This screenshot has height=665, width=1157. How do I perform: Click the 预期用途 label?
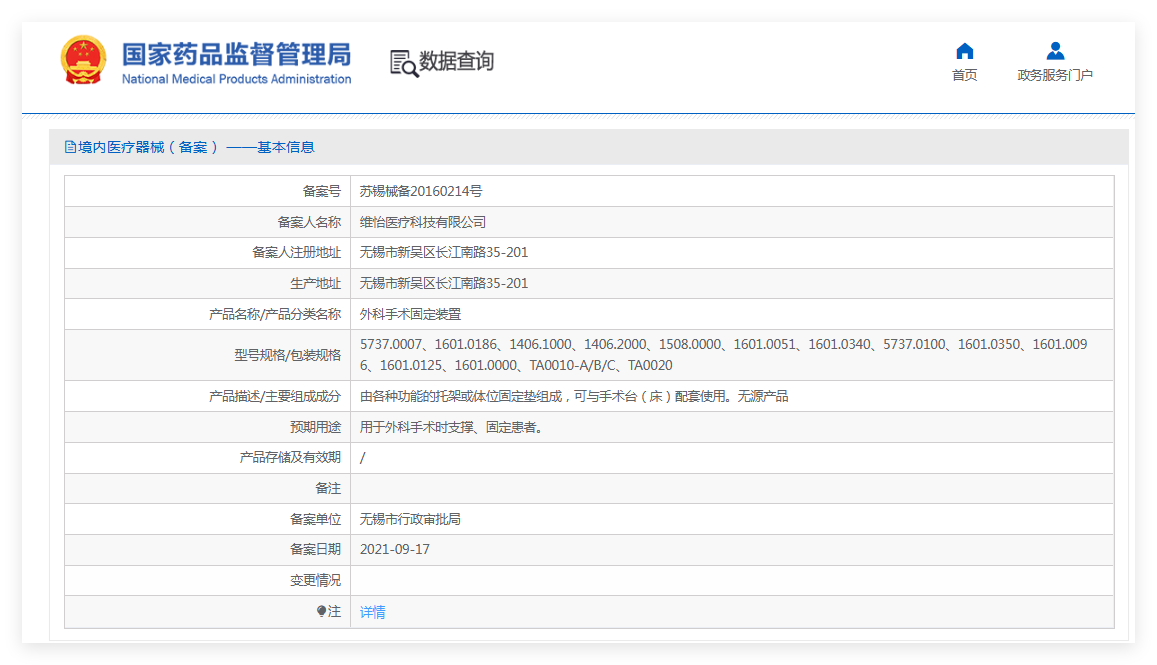tap(316, 427)
